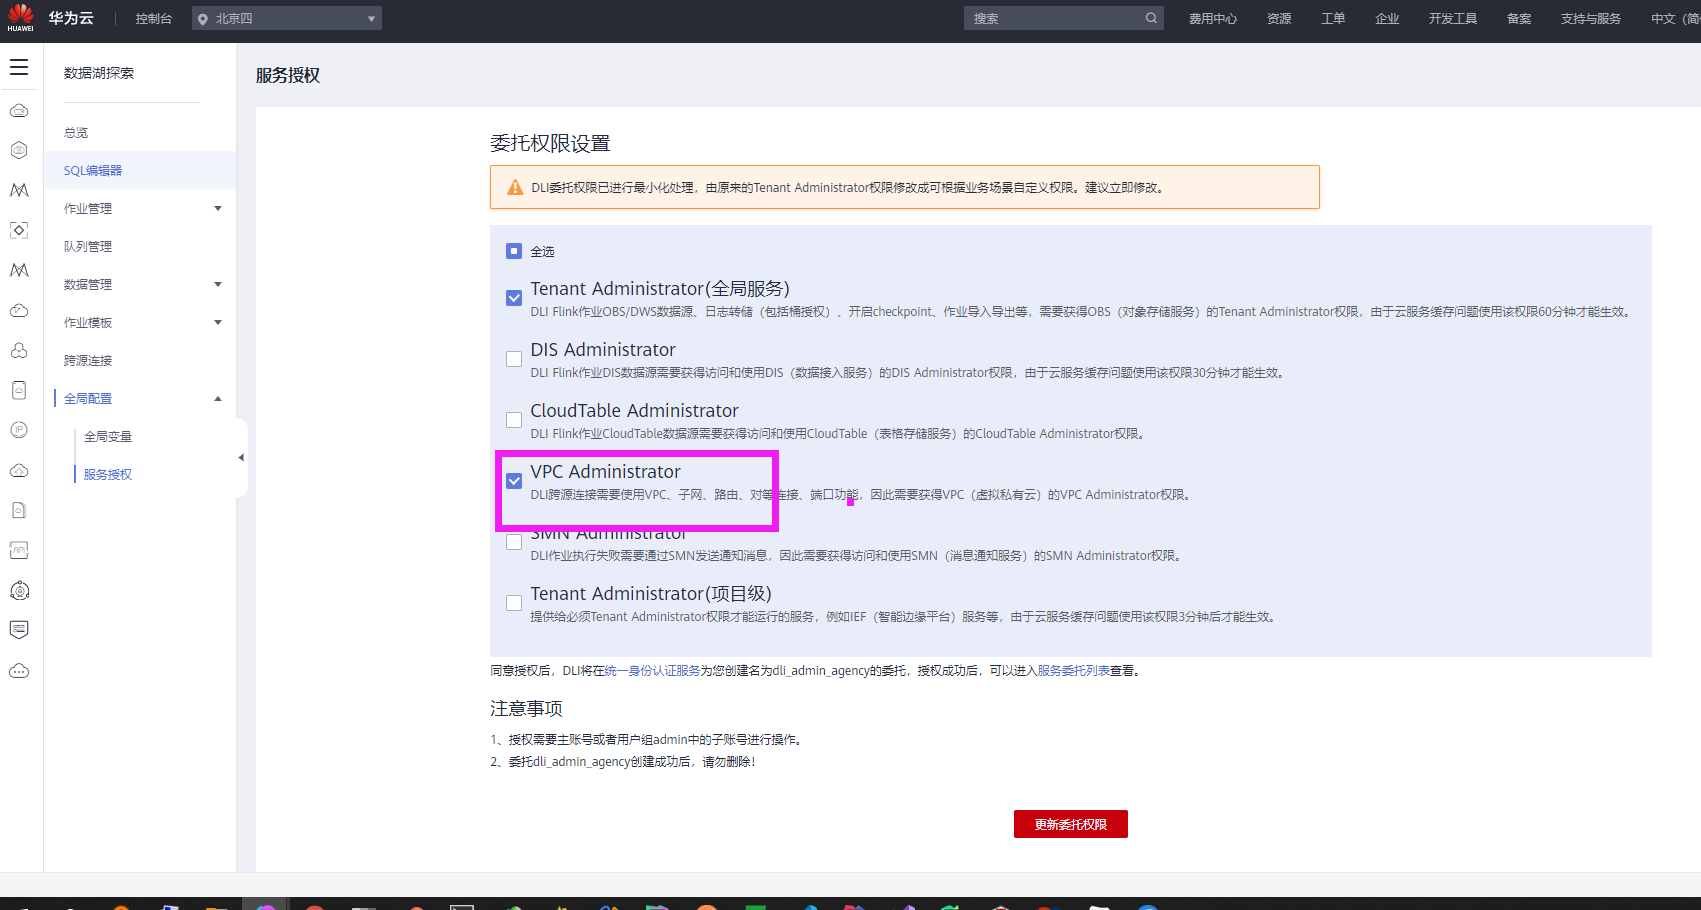Click the red 更新委托权限 button
1701x910 pixels.
pyautogui.click(x=1071, y=824)
